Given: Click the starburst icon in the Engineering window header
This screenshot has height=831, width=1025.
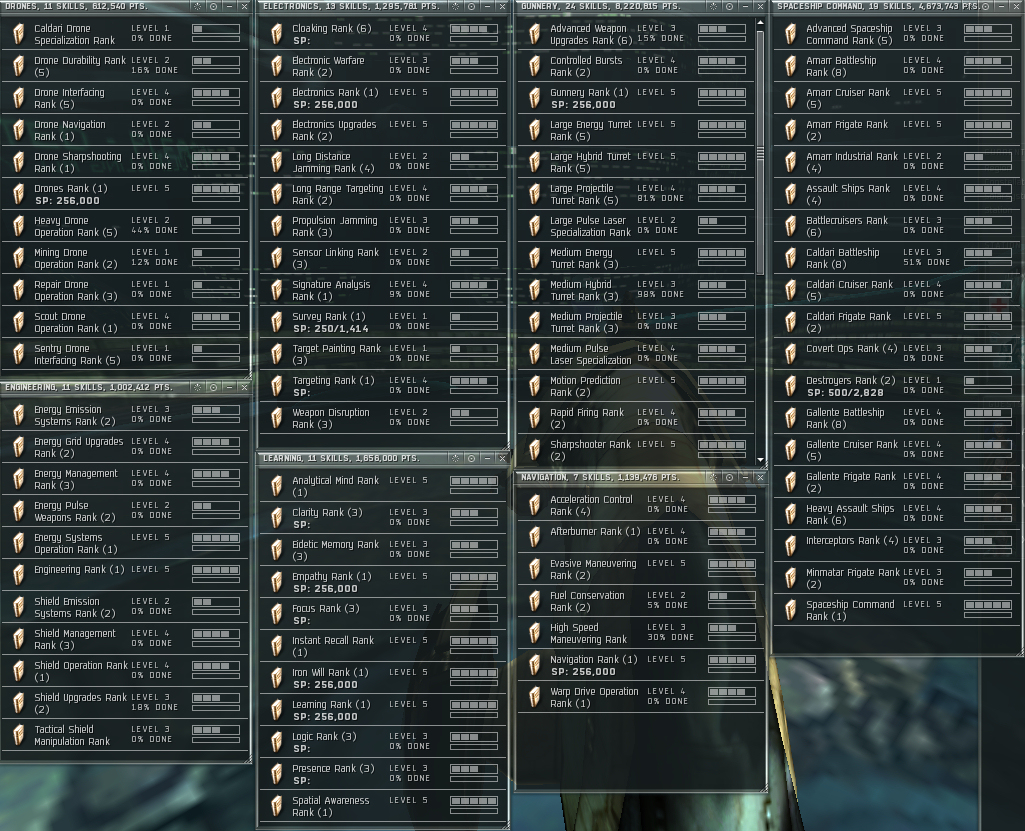Looking at the screenshot, I should tap(197, 387).
